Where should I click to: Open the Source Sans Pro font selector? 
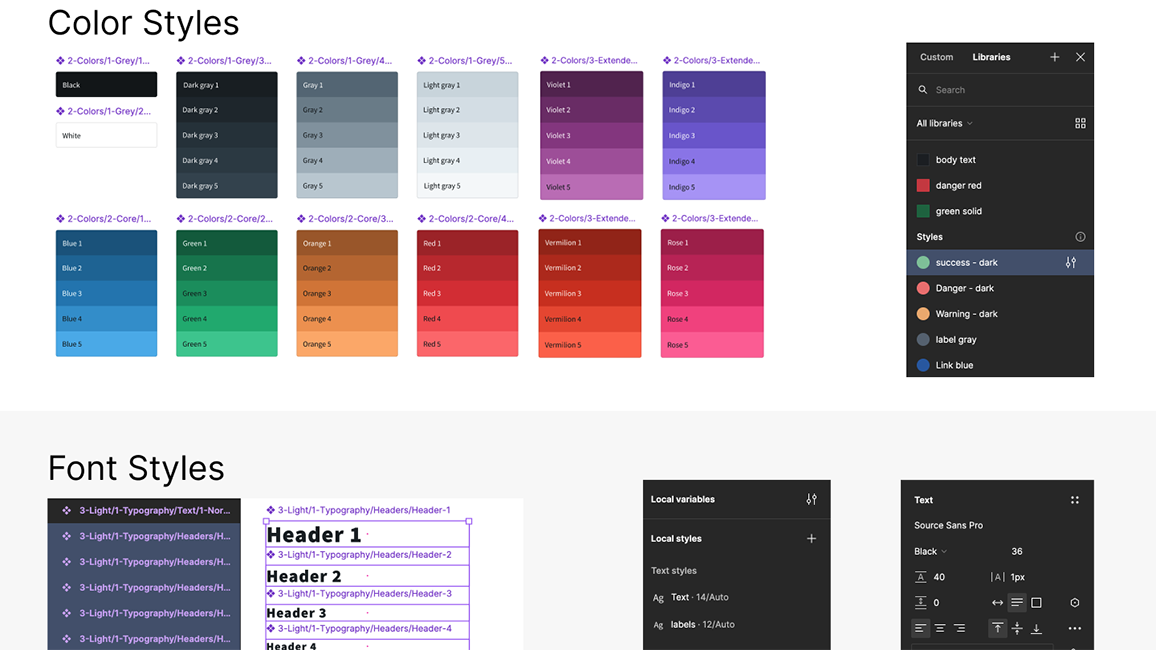948,525
